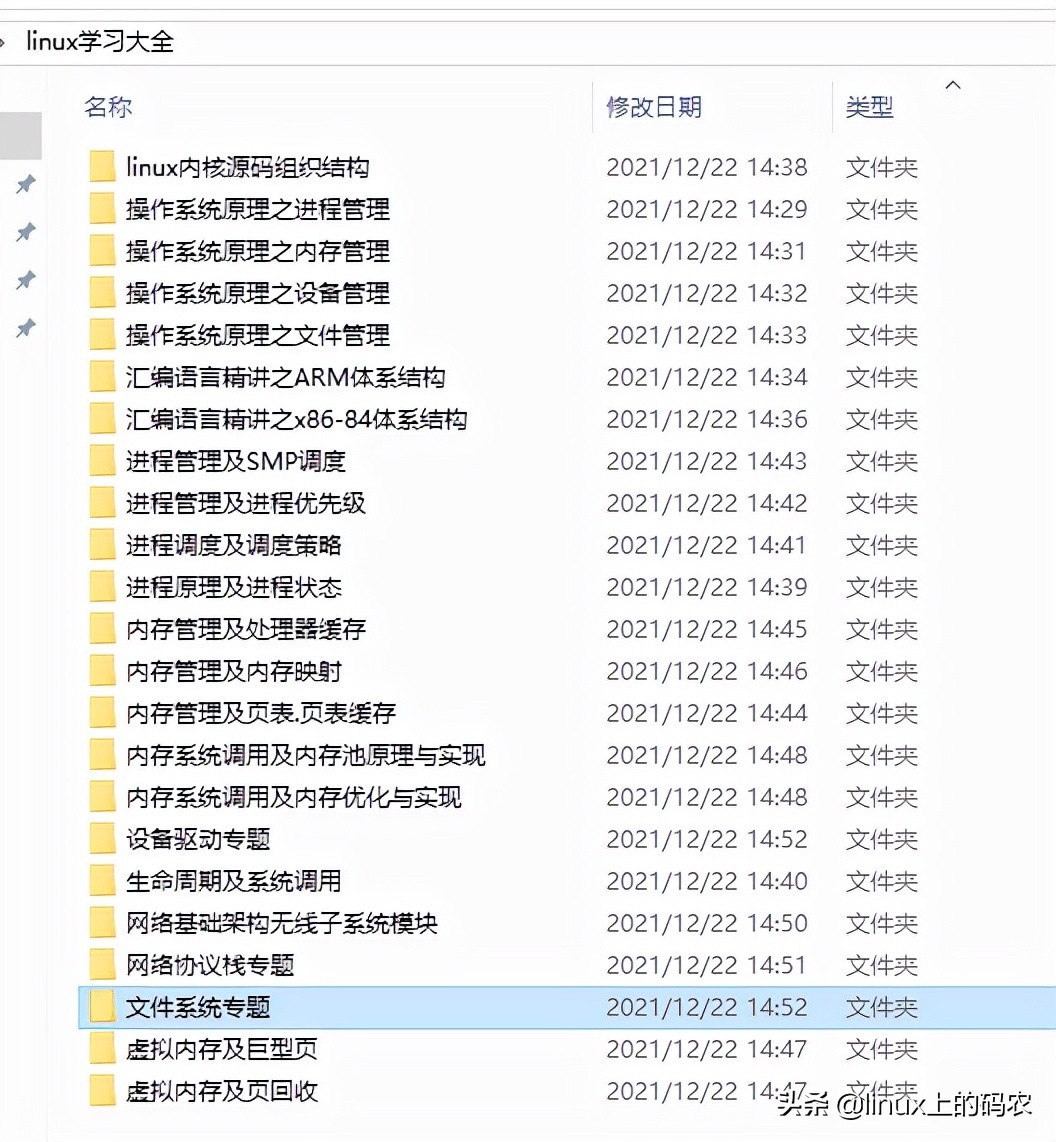Select the 进程调度及调度策略 row date

point(706,545)
